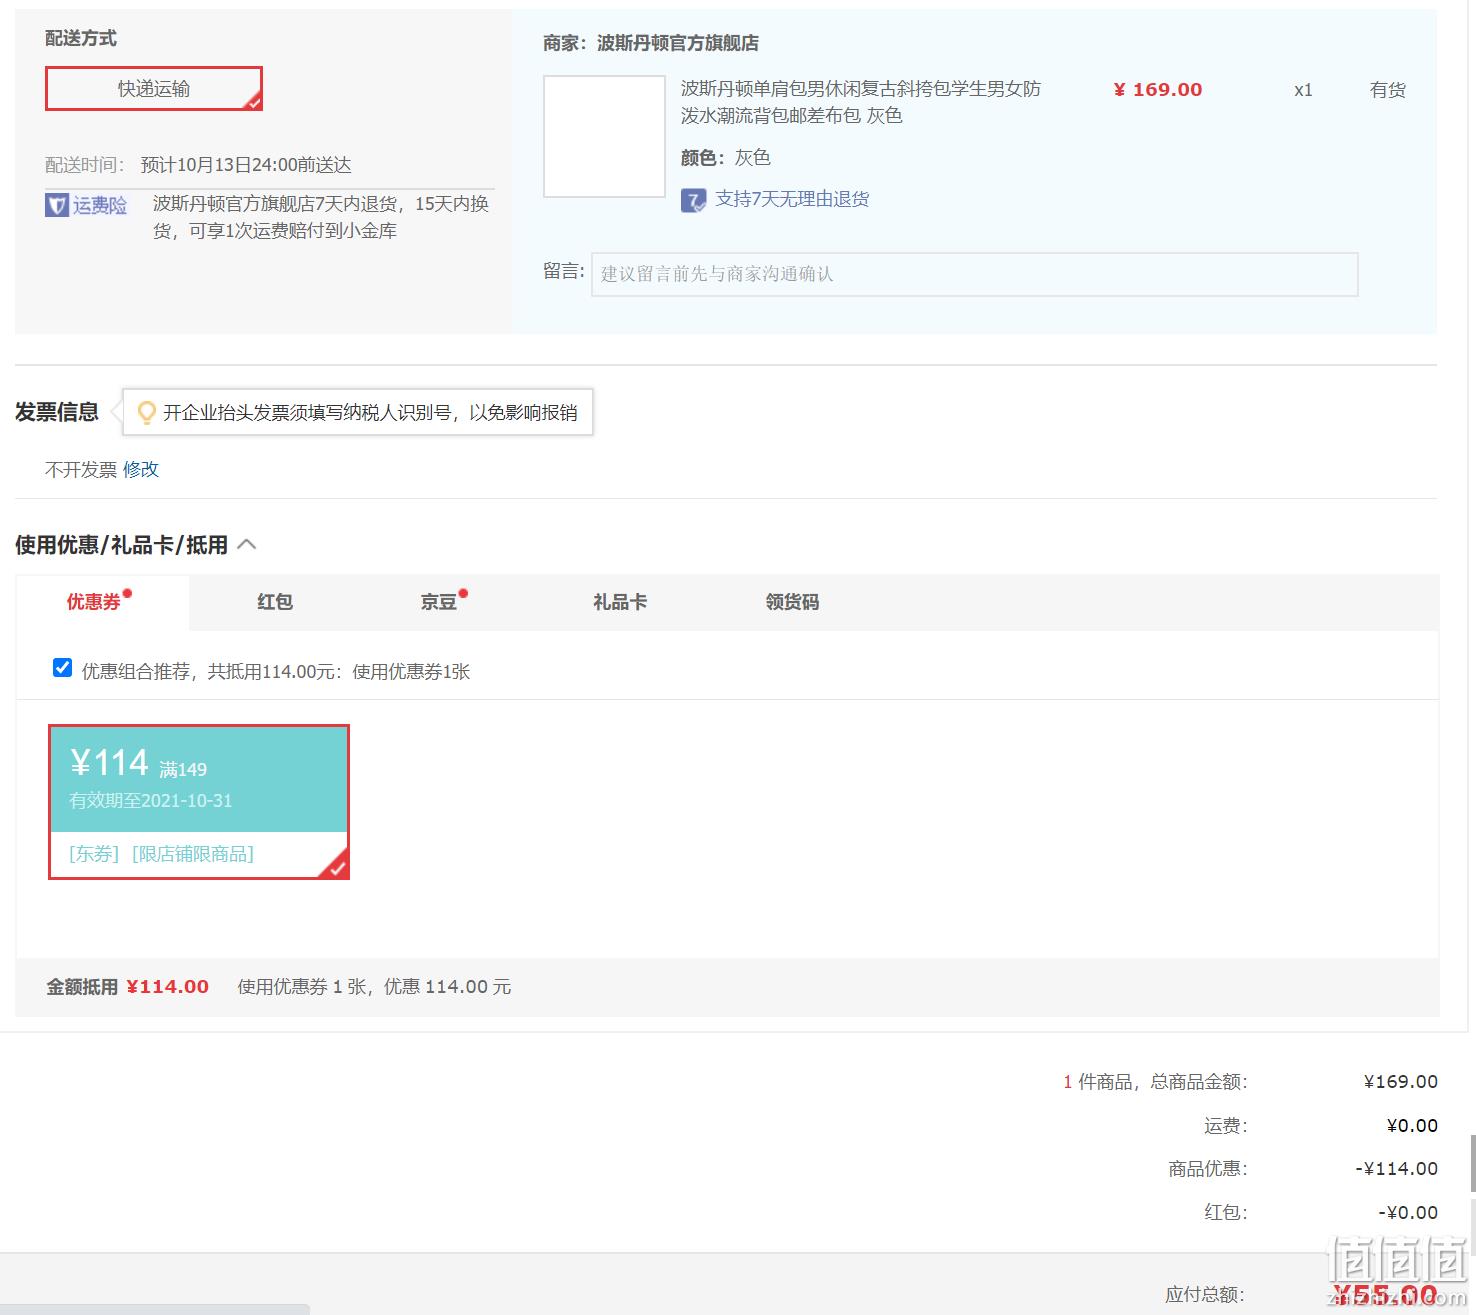Switch to the 领货码 tab
The width and height of the screenshot is (1476, 1315).
click(792, 602)
